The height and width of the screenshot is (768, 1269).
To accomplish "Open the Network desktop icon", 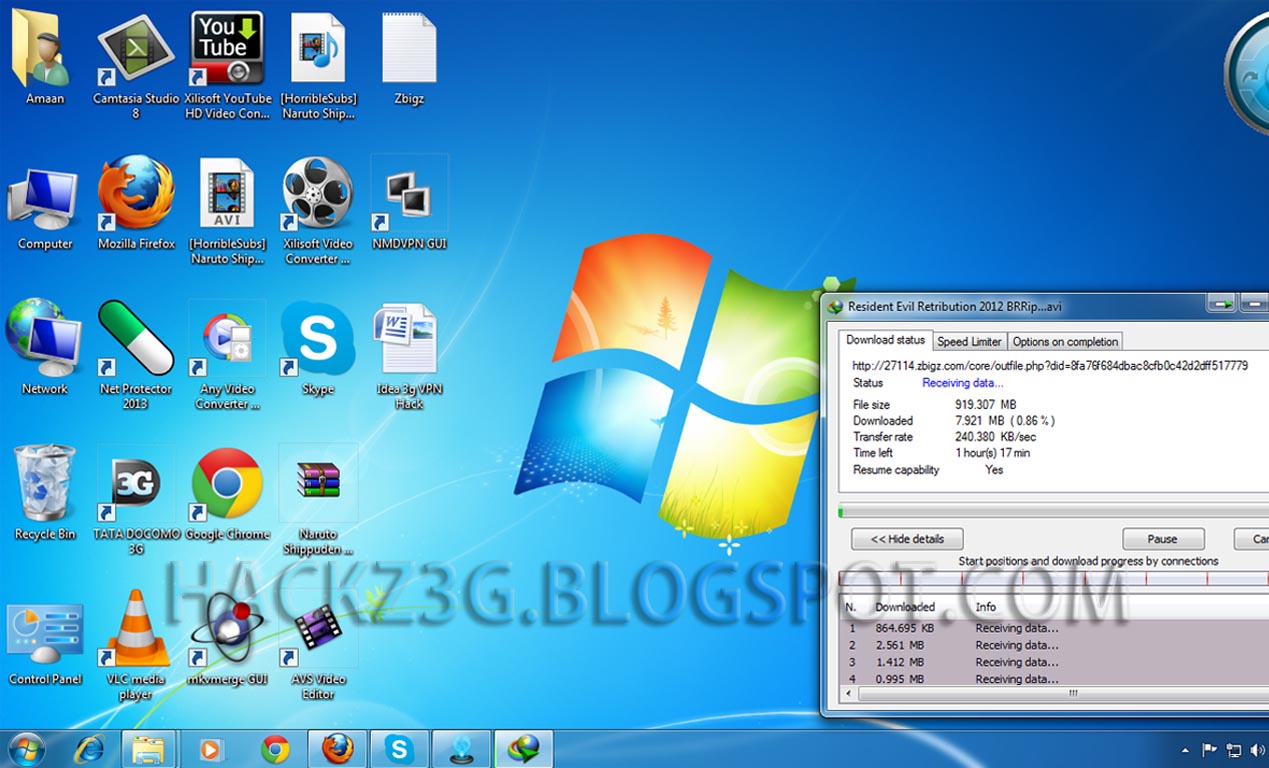I will pos(45,348).
